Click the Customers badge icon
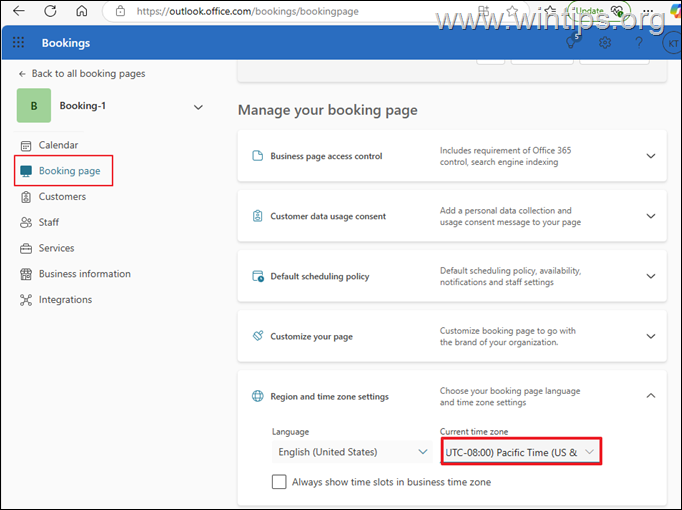682x510 pixels. [26, 197]
